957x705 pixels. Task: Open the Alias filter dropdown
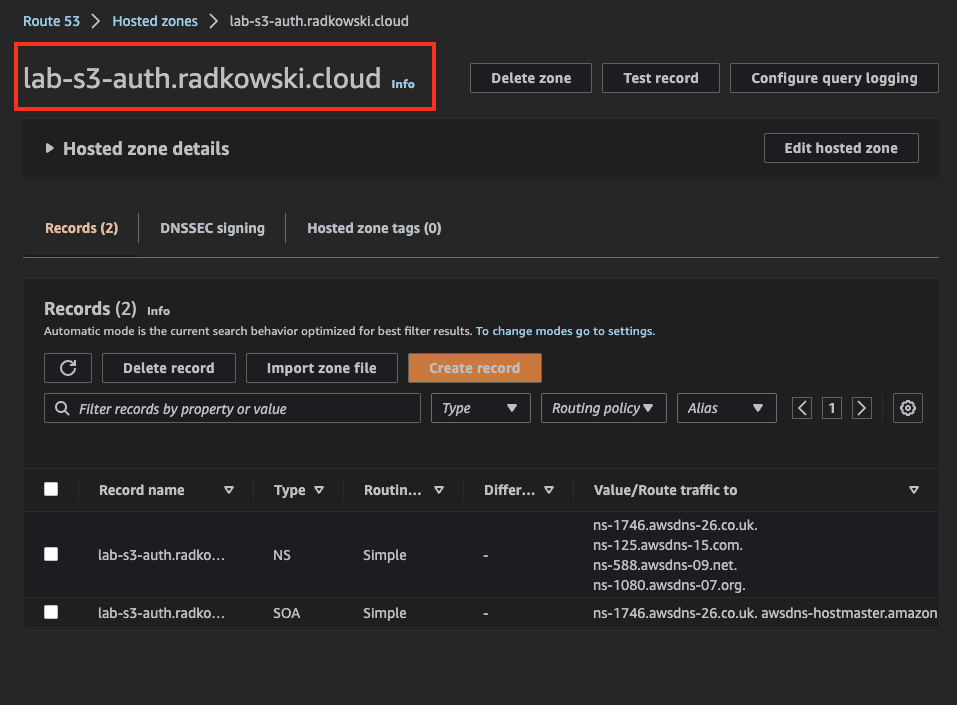pyautogui.click(x=726, y=408)
